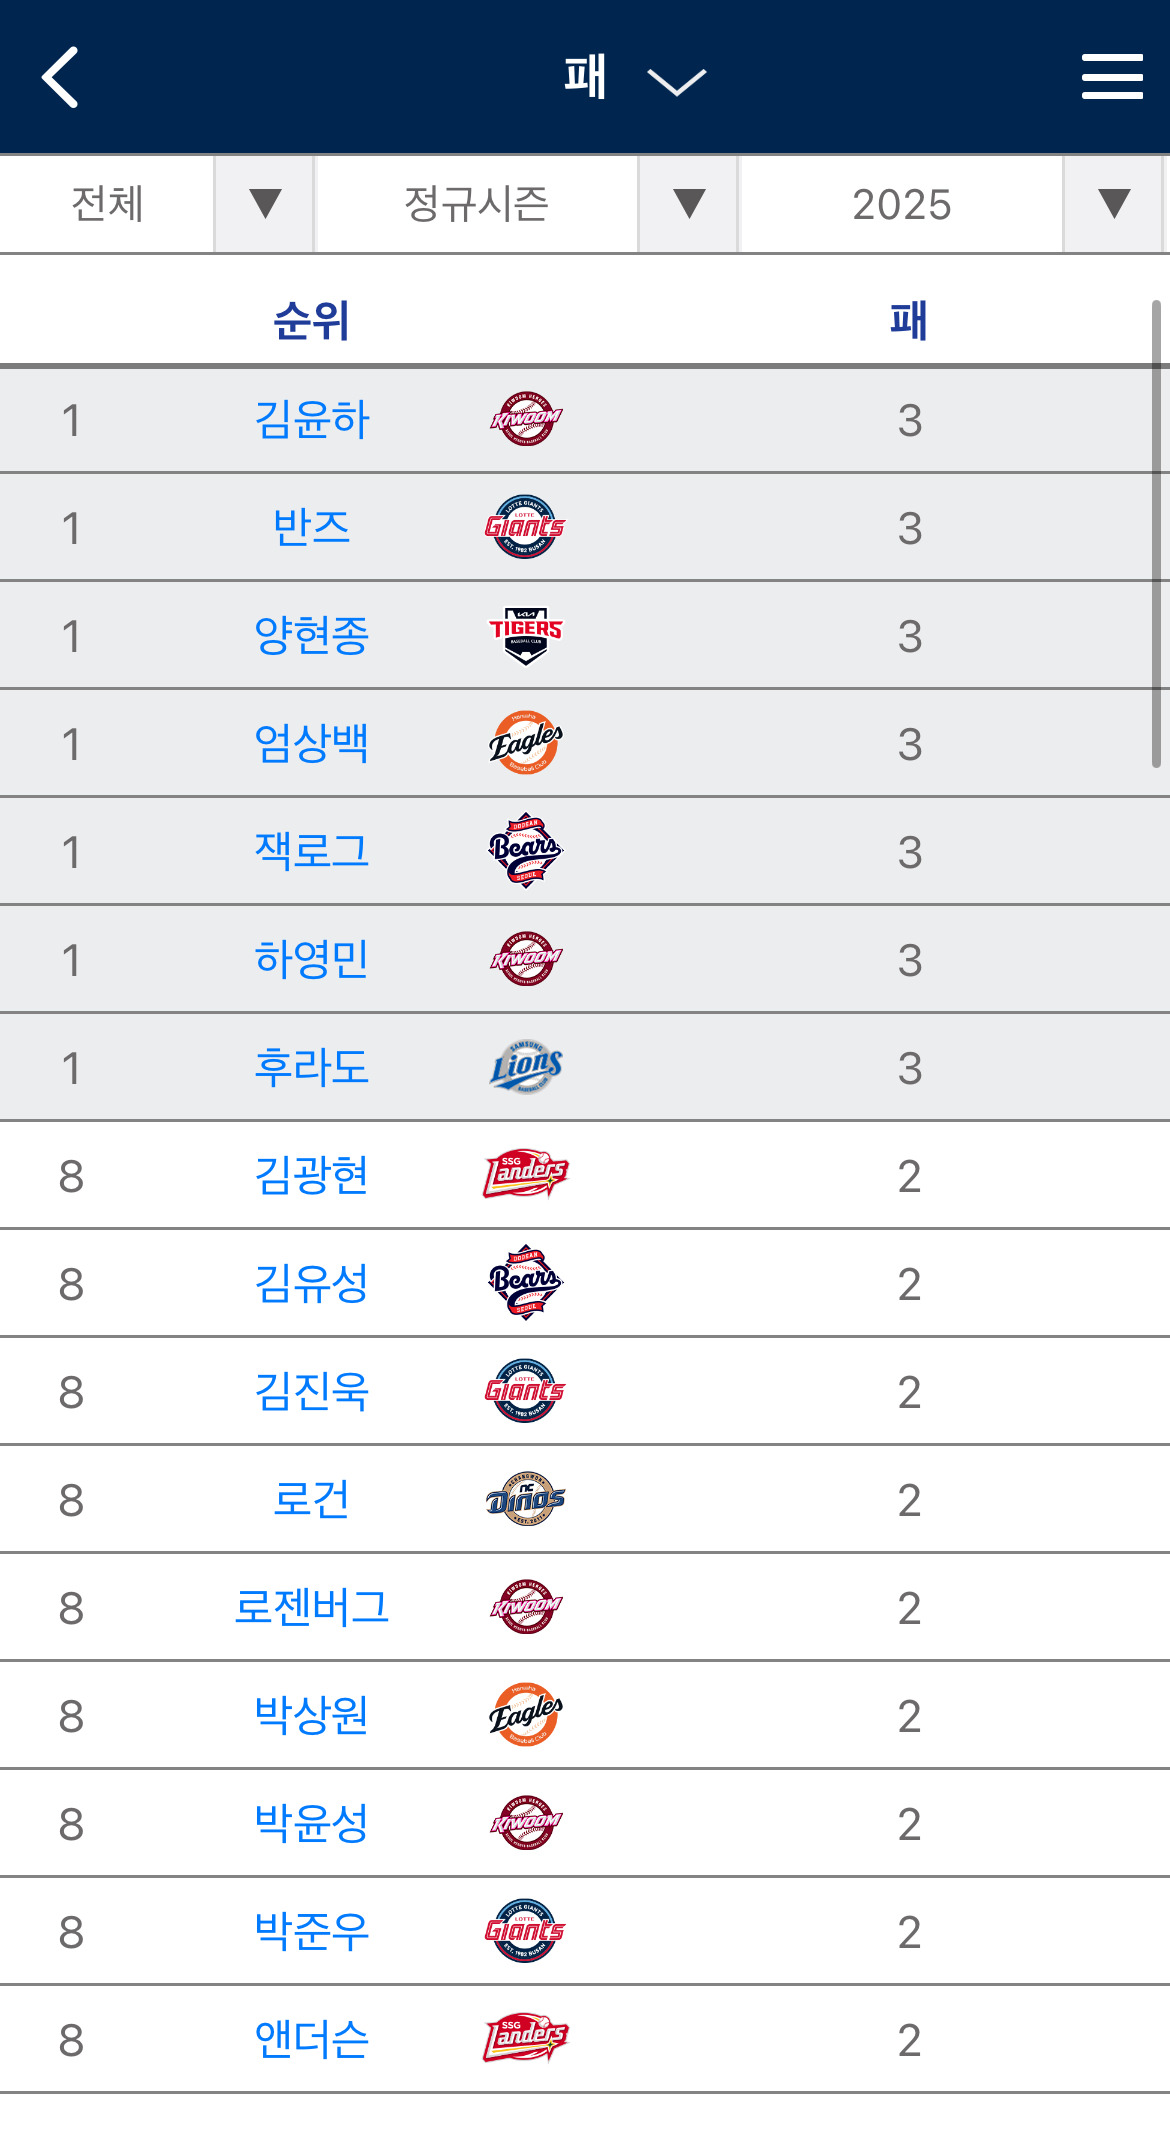This screenshot has width=1170, height=2139.
Task: Click the back arrow in the header
Action: point(60,76)
